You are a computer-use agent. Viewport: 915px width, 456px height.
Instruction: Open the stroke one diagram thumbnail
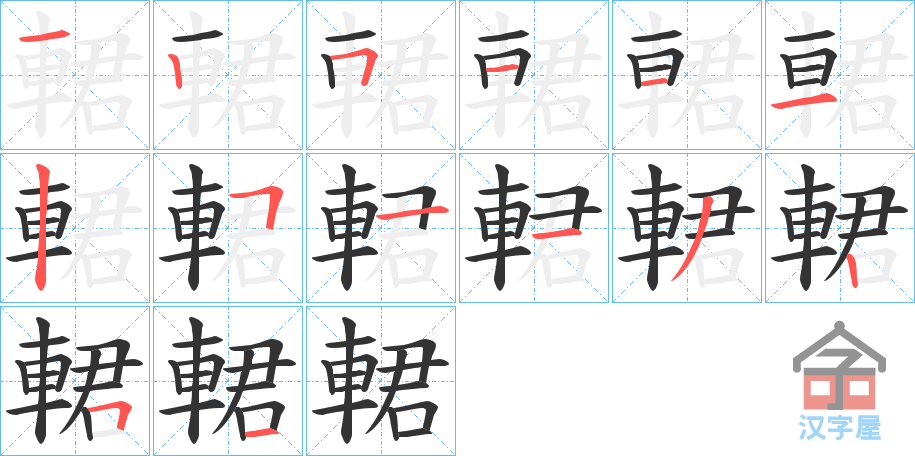click(x=75, y=75)
